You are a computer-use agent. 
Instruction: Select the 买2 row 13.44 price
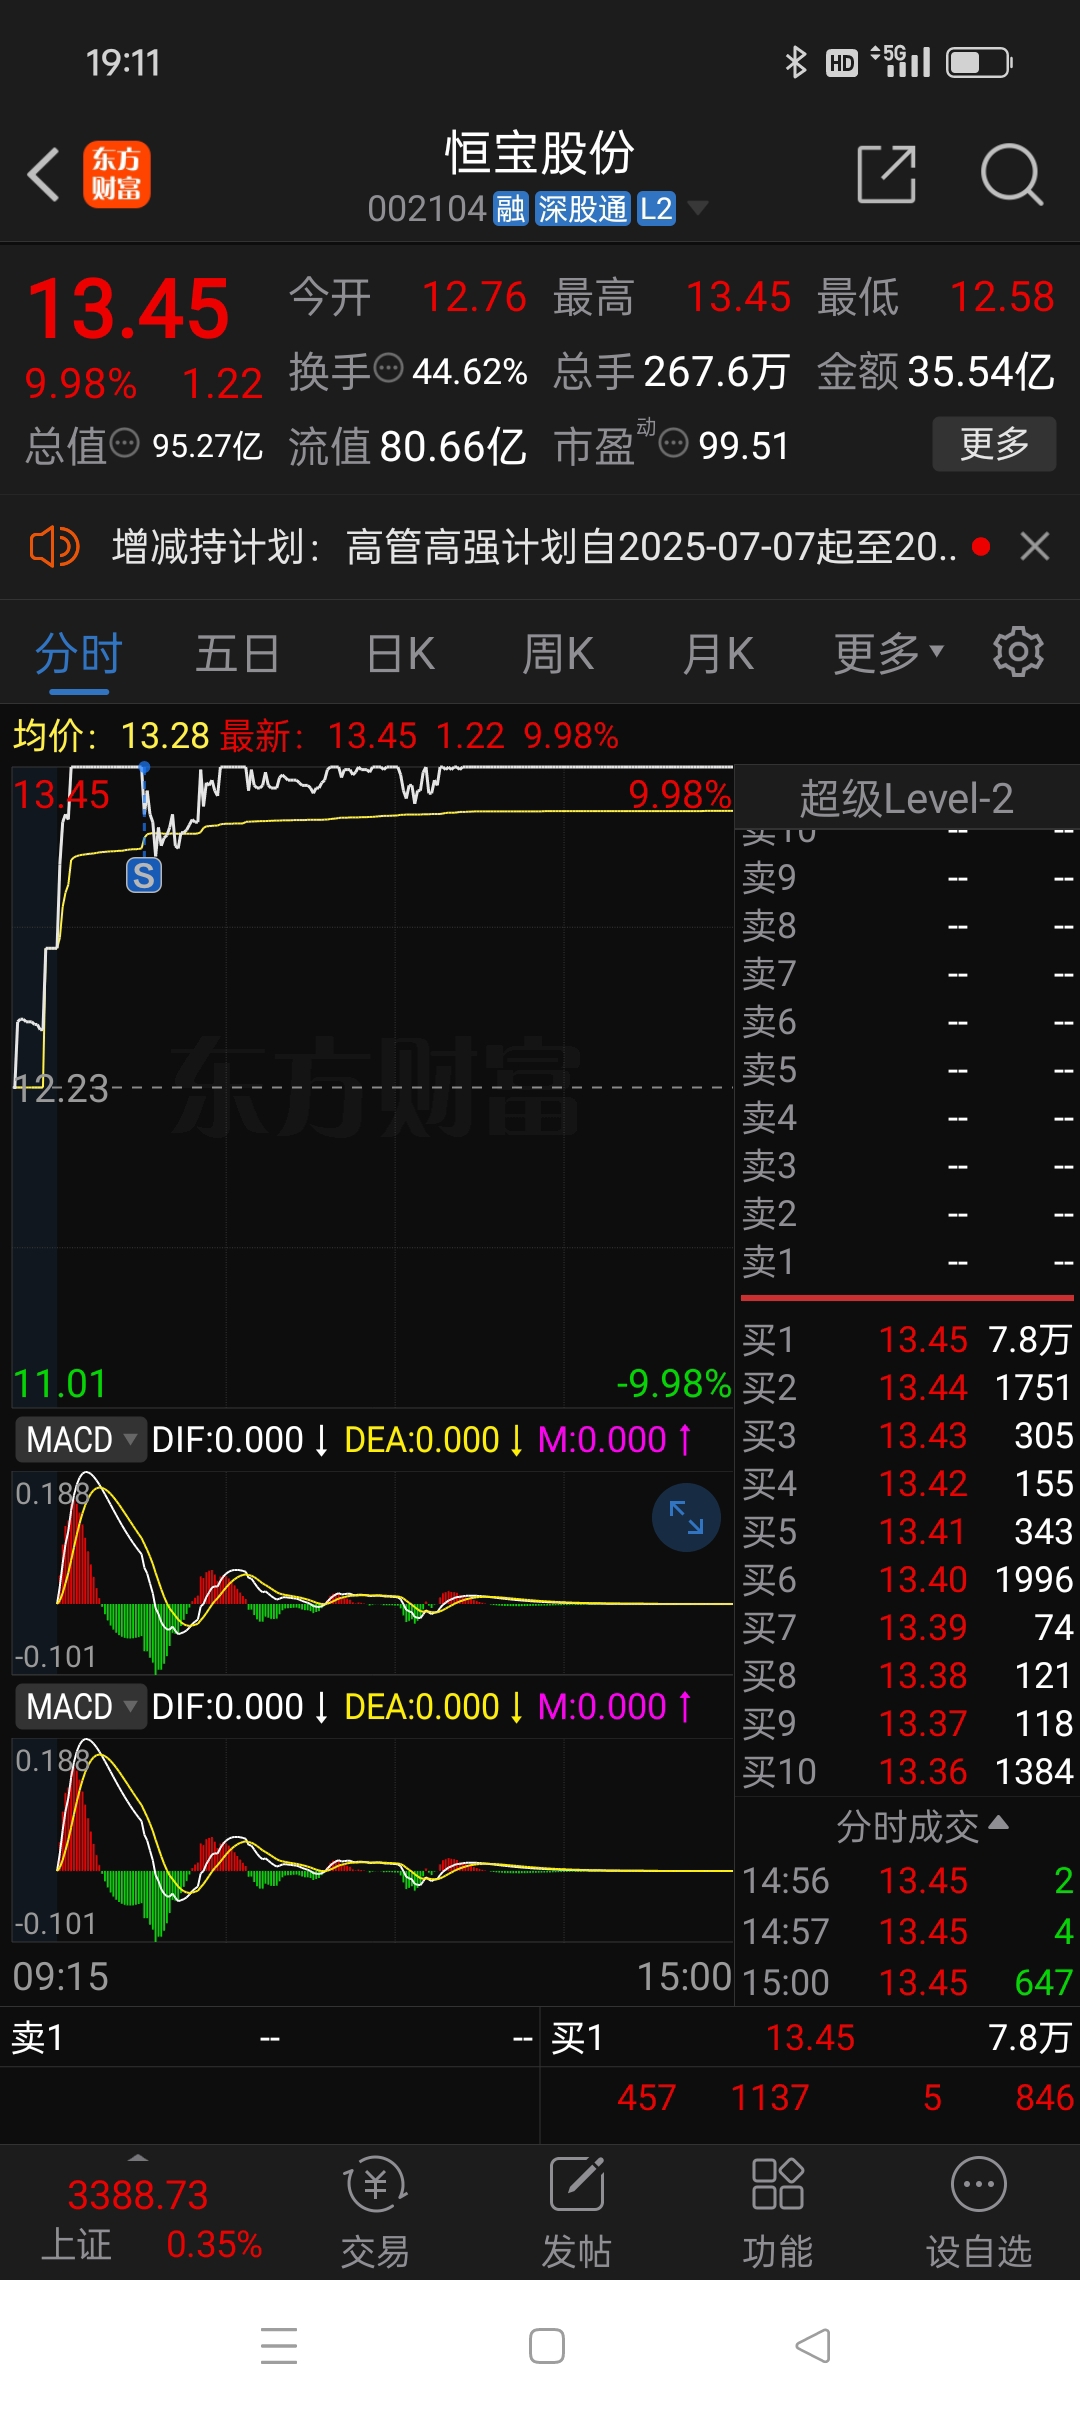click(x=923, y=1388)
